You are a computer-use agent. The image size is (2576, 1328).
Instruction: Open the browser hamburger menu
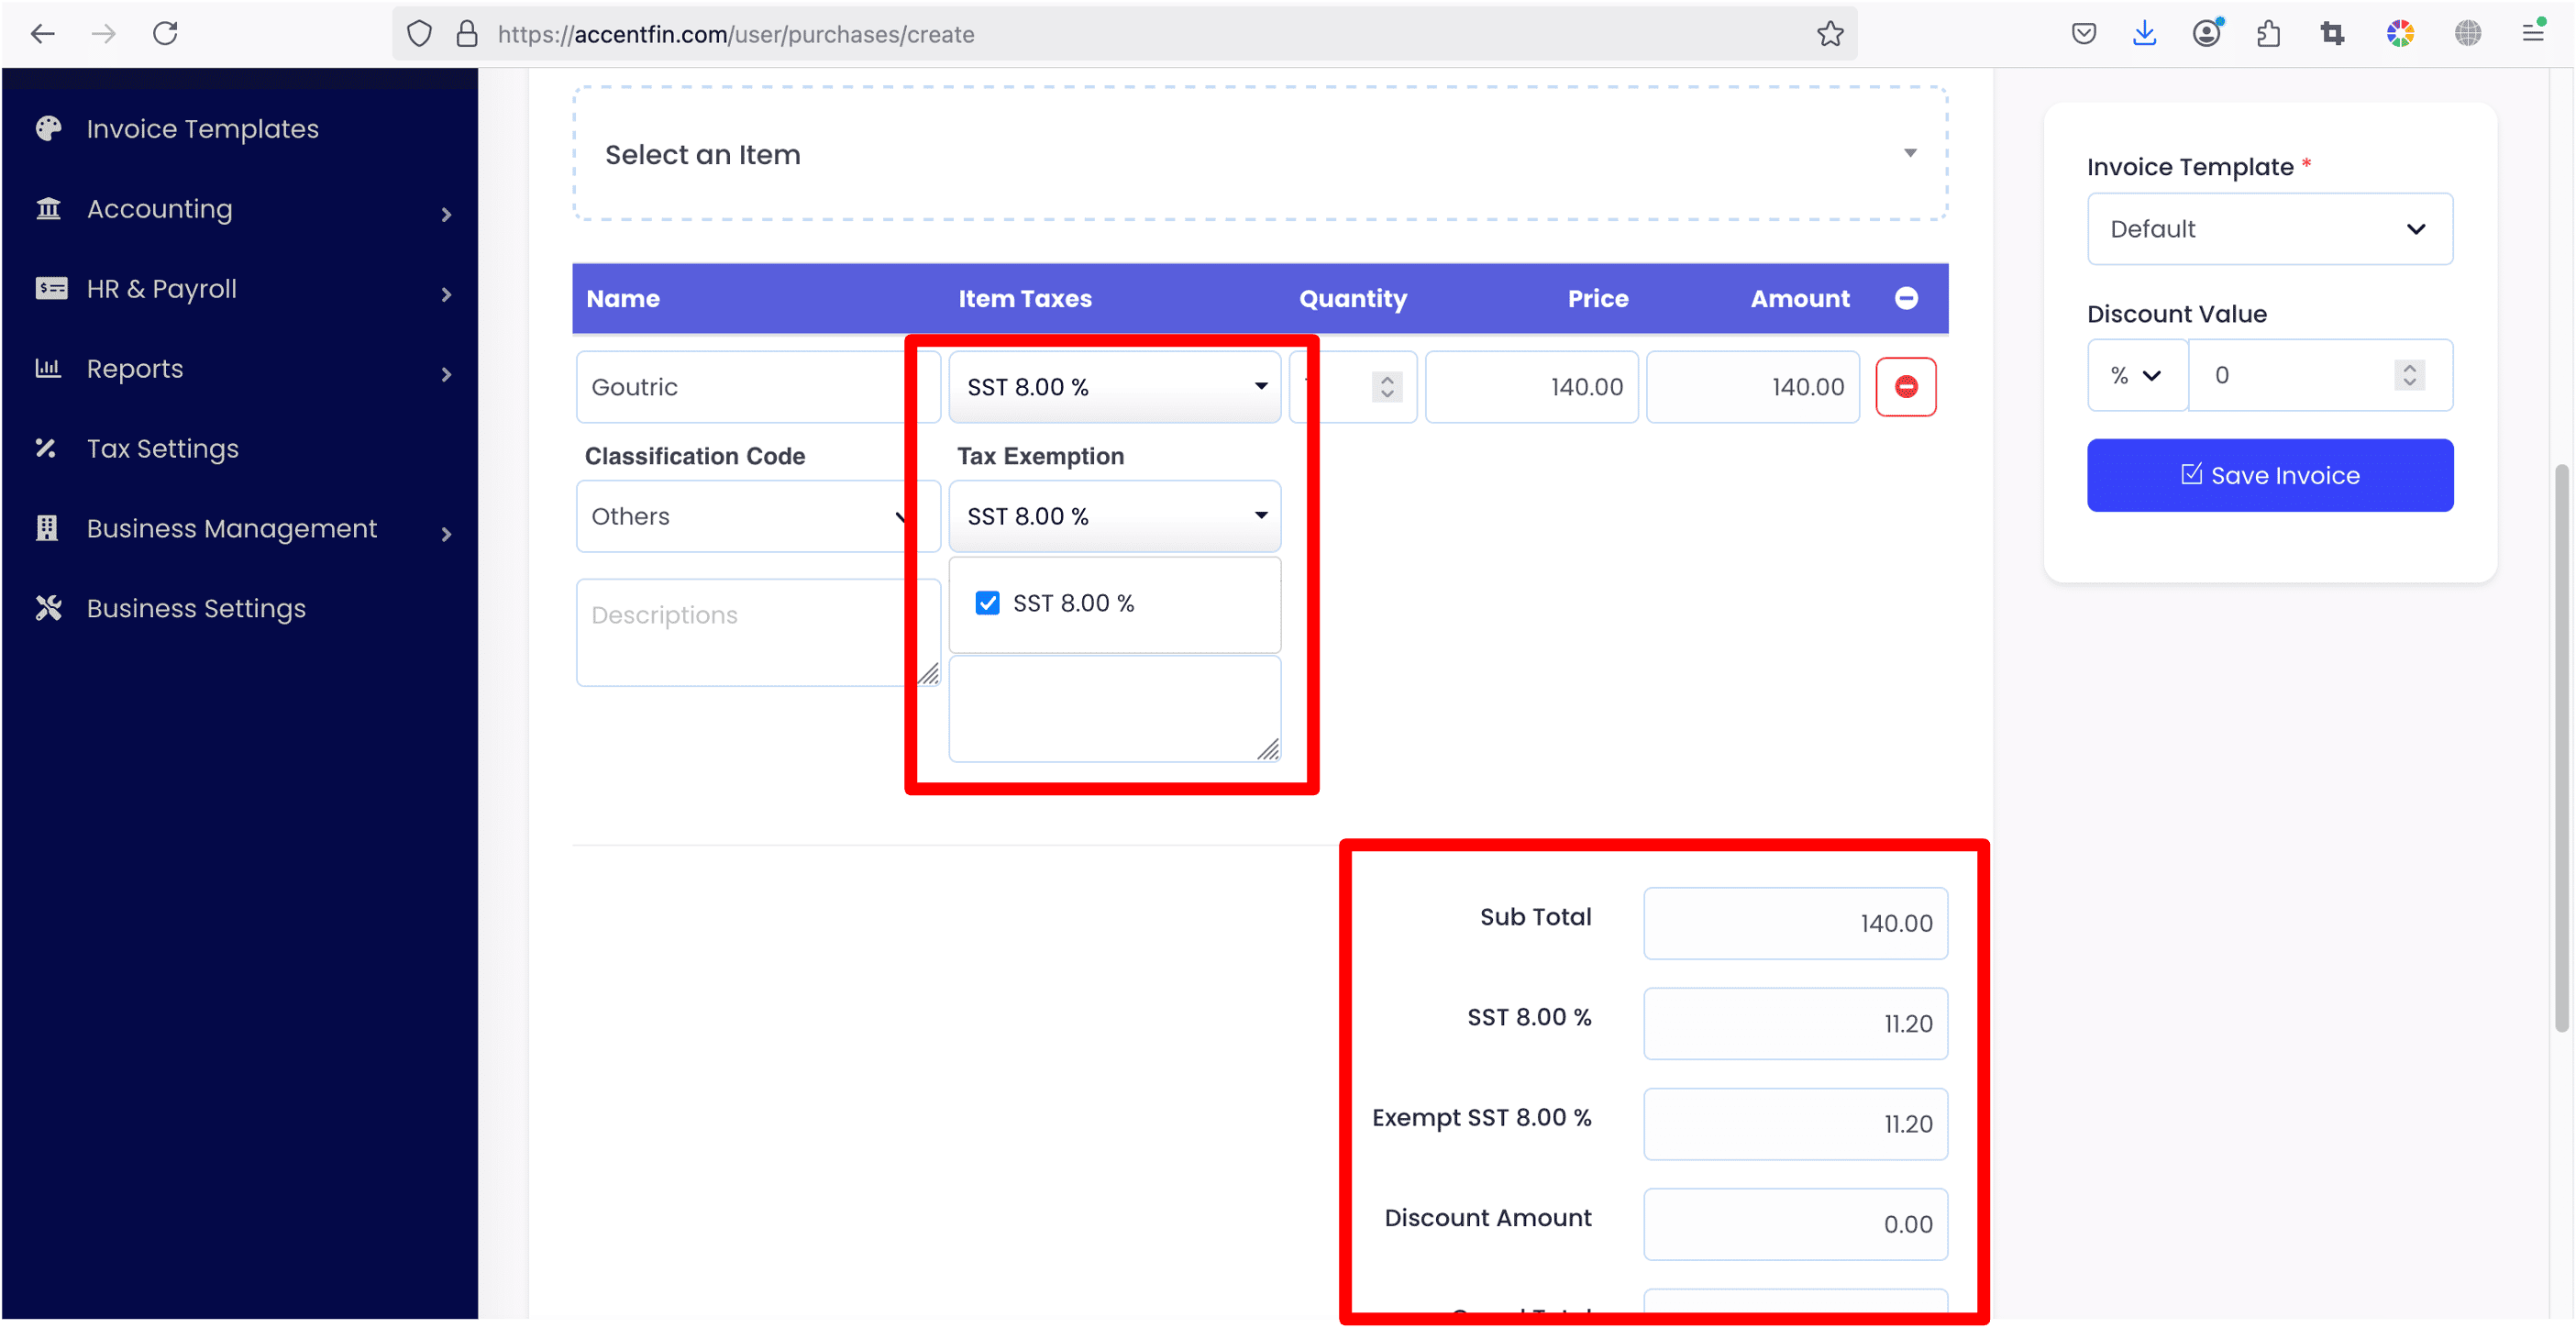click(x=2533, y=34)
